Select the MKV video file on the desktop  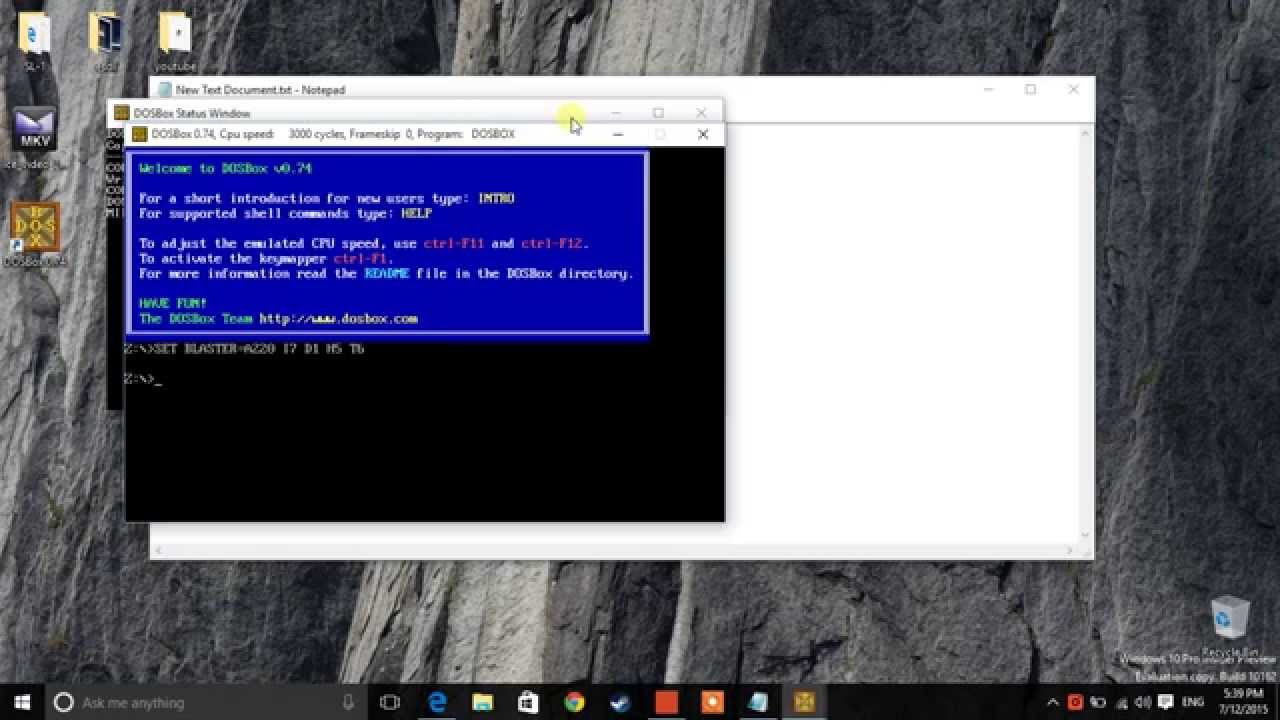[35, 137]
